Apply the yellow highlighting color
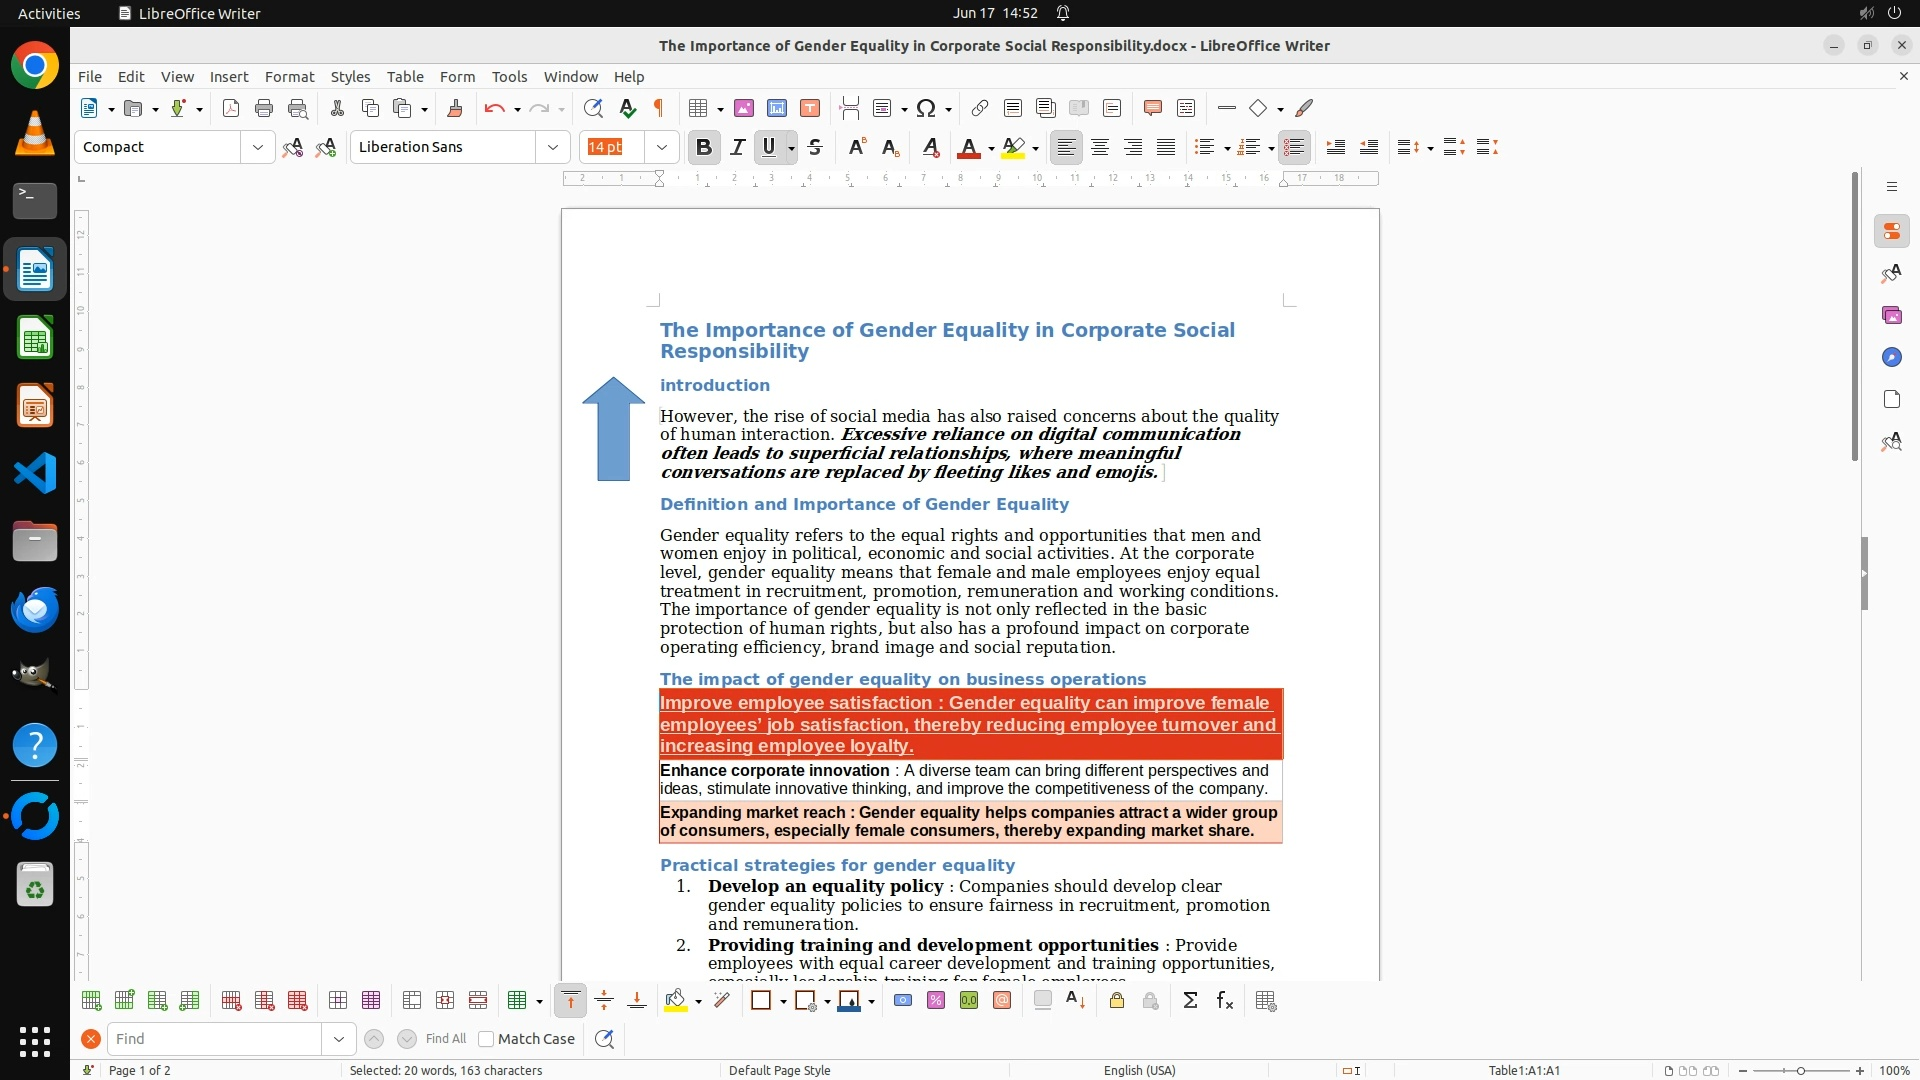 1013,147
